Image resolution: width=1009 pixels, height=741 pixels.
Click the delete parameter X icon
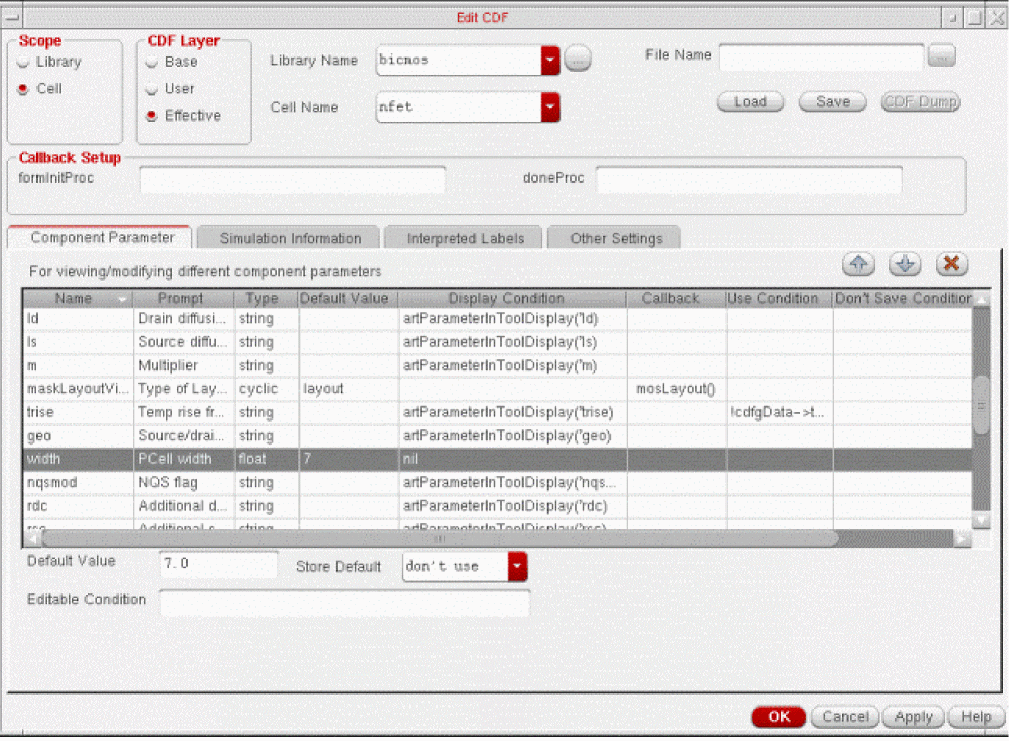tap(951, 264)
